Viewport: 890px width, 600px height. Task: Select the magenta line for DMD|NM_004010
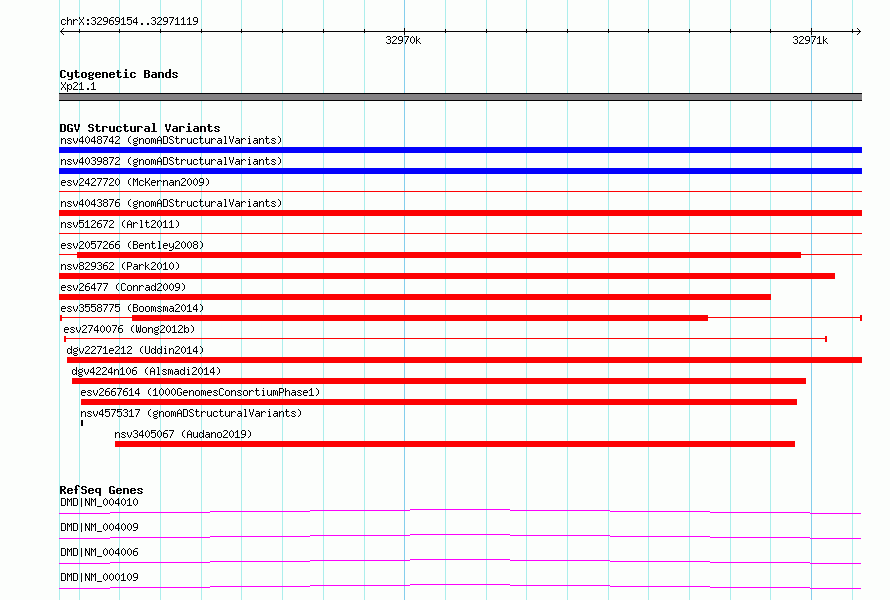point(460,511)
